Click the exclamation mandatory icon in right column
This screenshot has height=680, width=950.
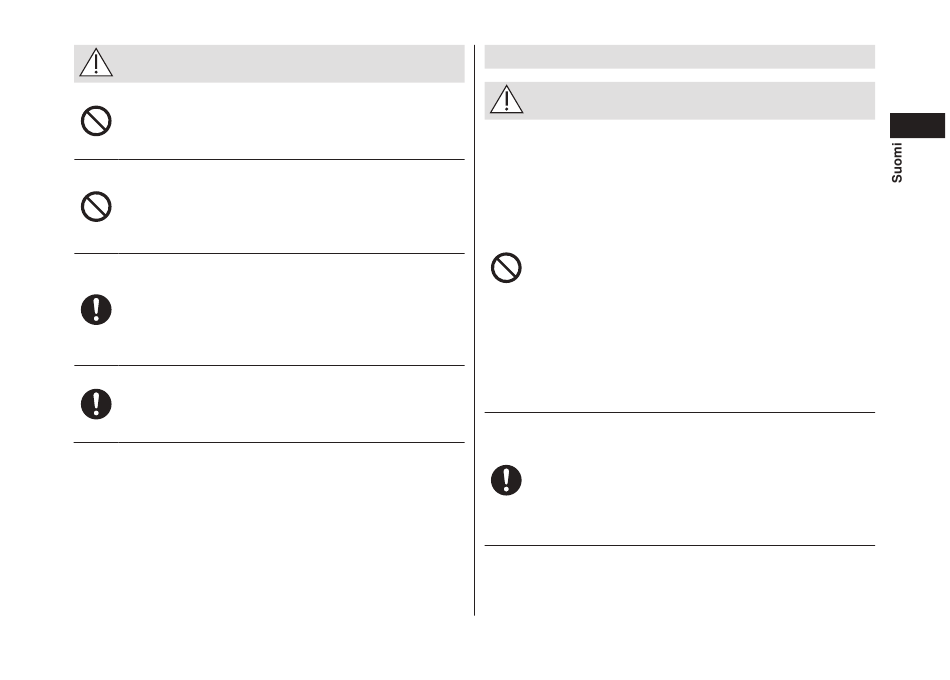point(507,481)
